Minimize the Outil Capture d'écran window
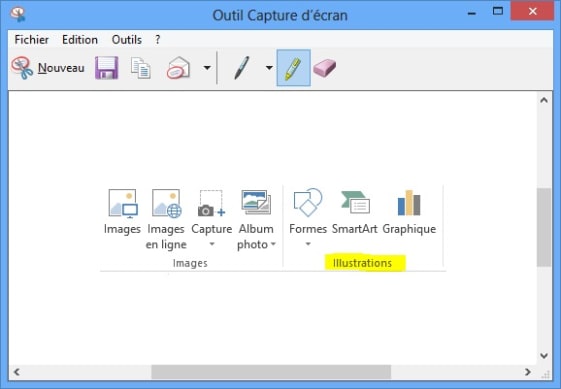The height and width of the screenshot is (389, 561). click(472, 13)
